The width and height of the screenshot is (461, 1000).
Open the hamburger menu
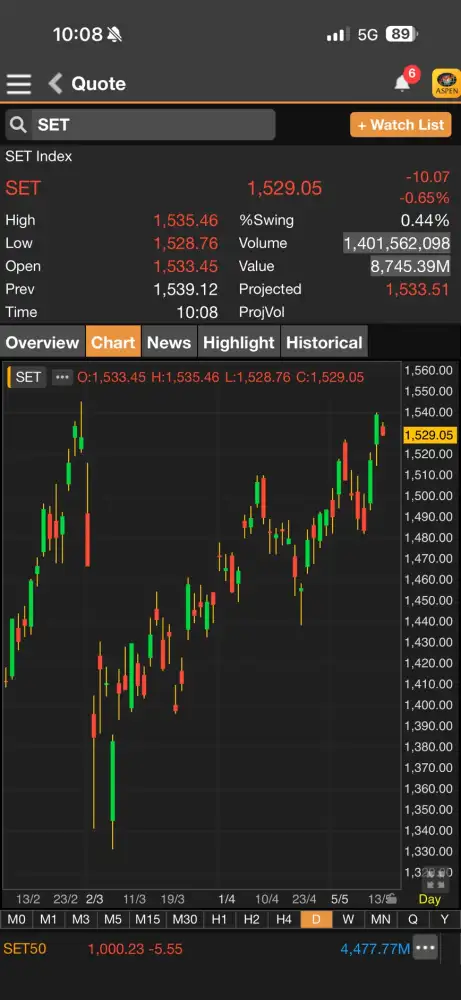click(x=18, y=84)
